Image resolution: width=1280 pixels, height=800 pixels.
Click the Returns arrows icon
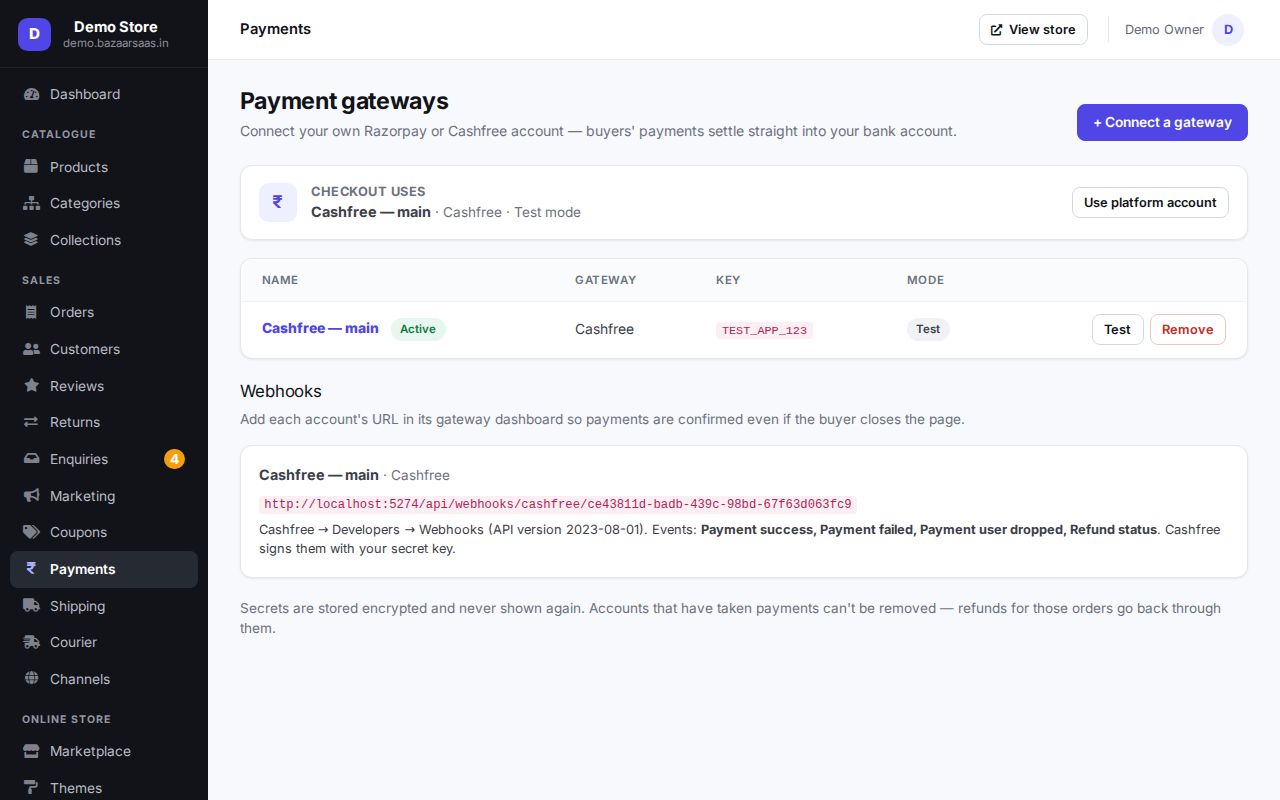[x=31, y=422]
